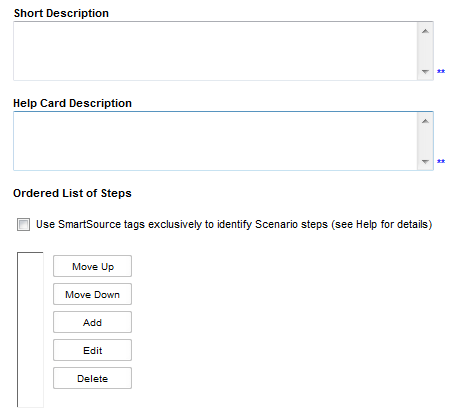Click the Move Up button
This screenshot has height=418, width=471.
pyautogui.click(x=92, y=266)
